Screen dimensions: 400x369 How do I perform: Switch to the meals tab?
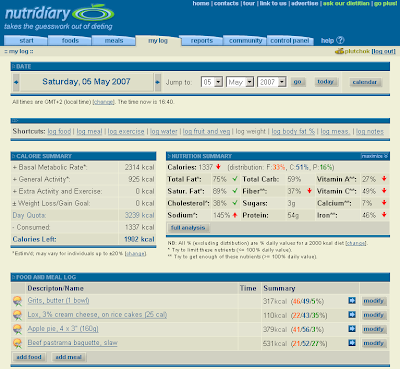(114, 41)
